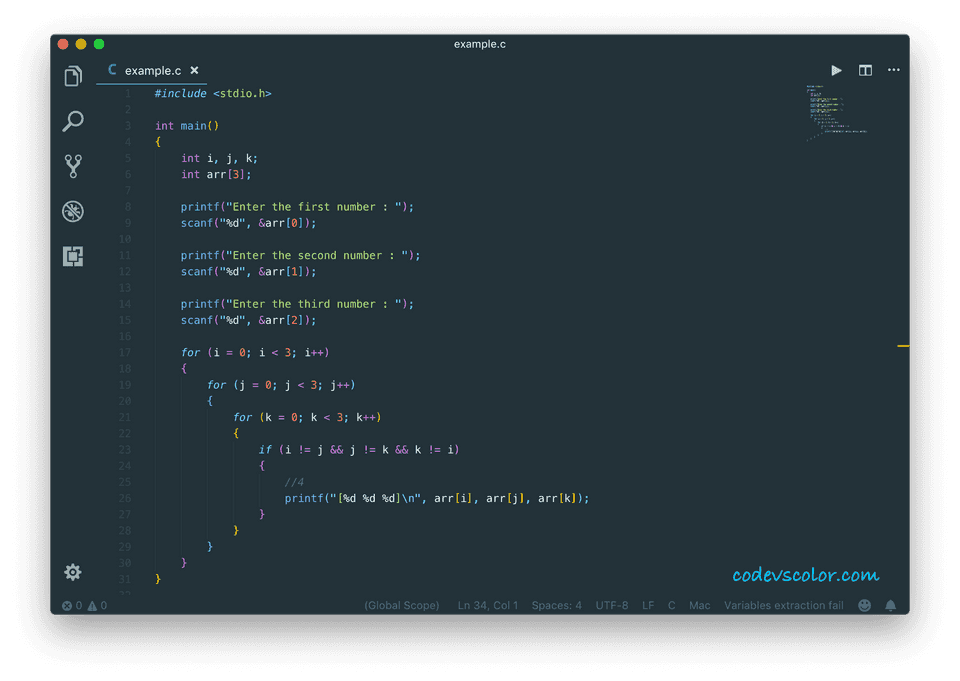This screenshot has height=681, width=960.
Task: Split the editor using the split icon
Action: pyautogui.click(x=865, y=70)
